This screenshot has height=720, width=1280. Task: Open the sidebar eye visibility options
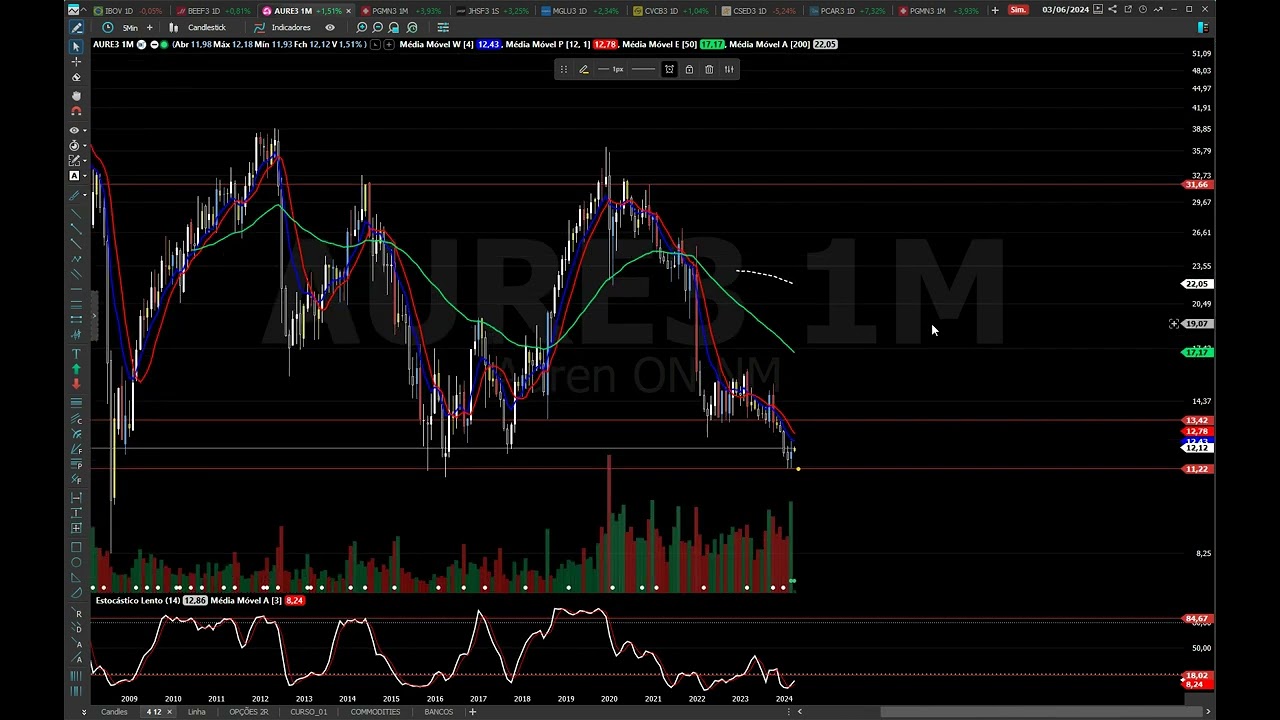pos(76,130)
